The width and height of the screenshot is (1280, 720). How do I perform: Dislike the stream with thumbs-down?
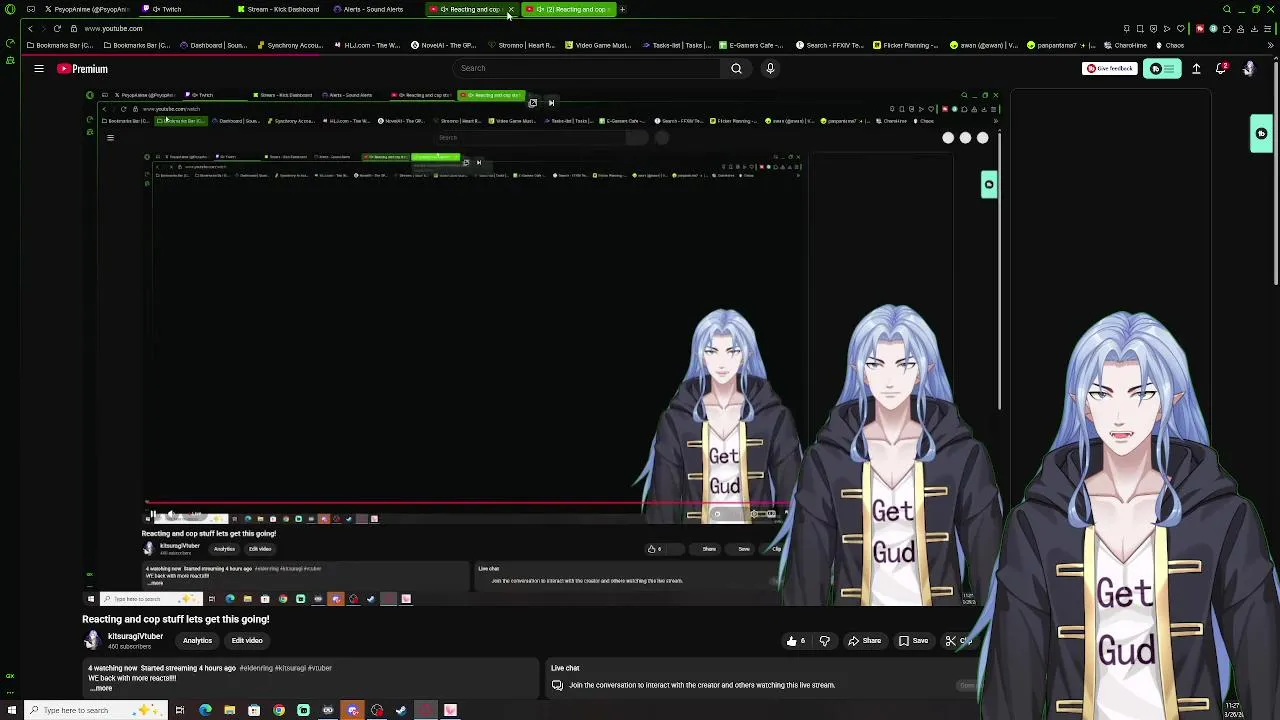click(x=825, y=641)
